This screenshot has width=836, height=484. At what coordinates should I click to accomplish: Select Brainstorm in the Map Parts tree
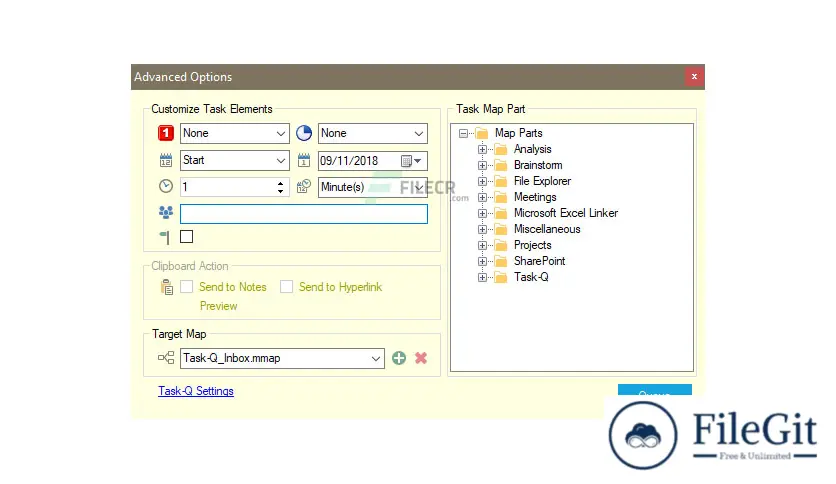pos(538,165)
